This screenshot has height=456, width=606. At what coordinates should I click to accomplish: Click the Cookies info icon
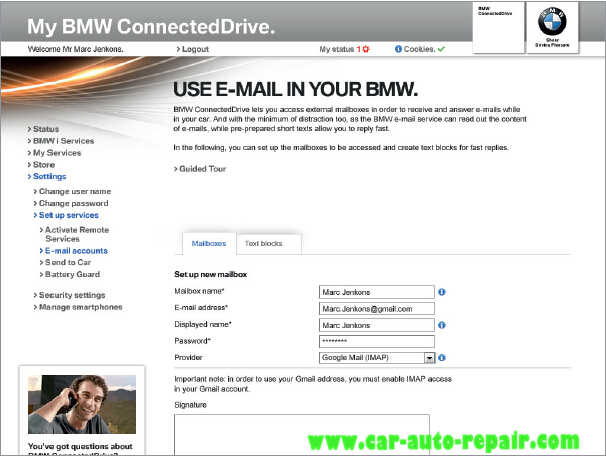(398, 49)
